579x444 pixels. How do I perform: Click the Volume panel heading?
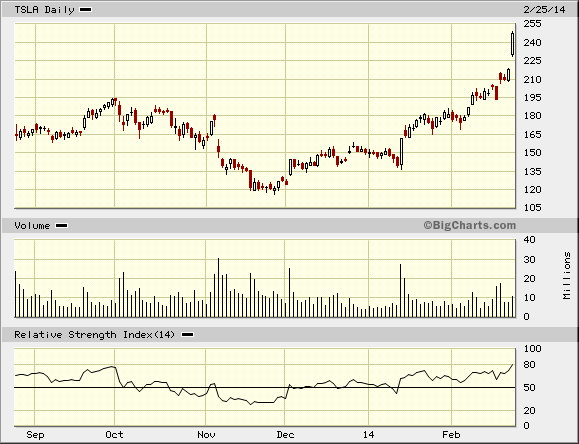click(32, 225)
